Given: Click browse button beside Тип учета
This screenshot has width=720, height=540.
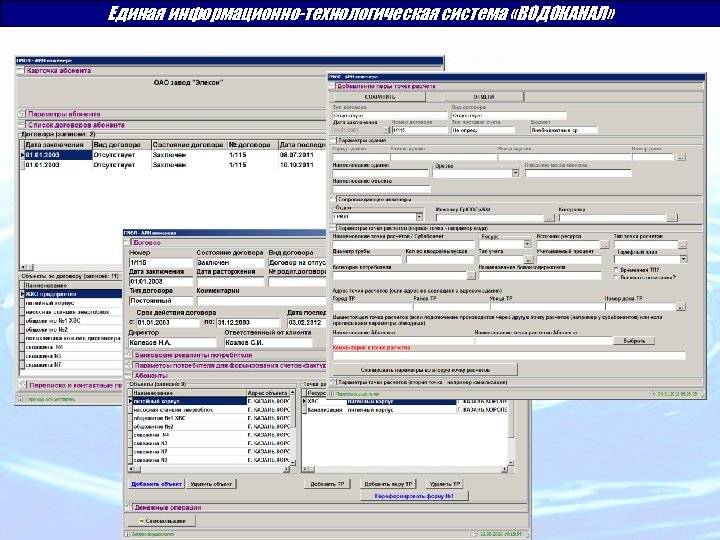Looking at the screenshot, I should (x=529, y=260).
